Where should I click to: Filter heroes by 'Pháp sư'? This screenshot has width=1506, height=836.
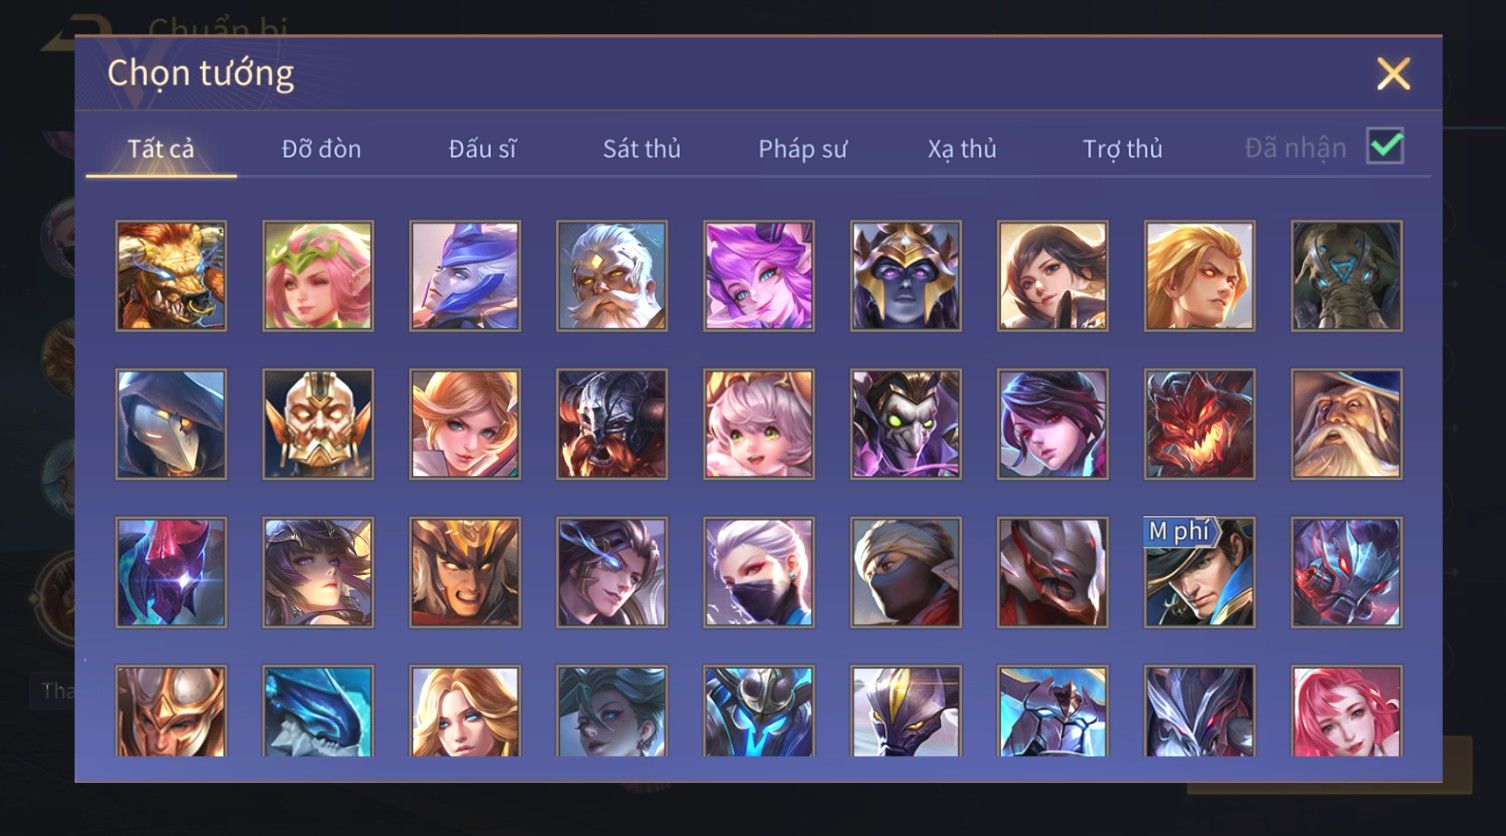pyautogui.click(x=802, y=149)
